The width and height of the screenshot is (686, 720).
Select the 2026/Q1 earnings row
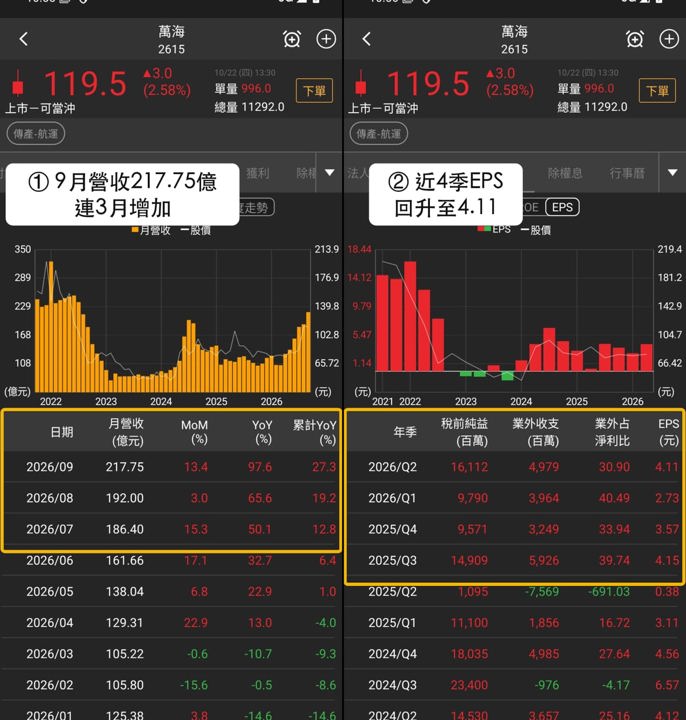coord(514,498)
